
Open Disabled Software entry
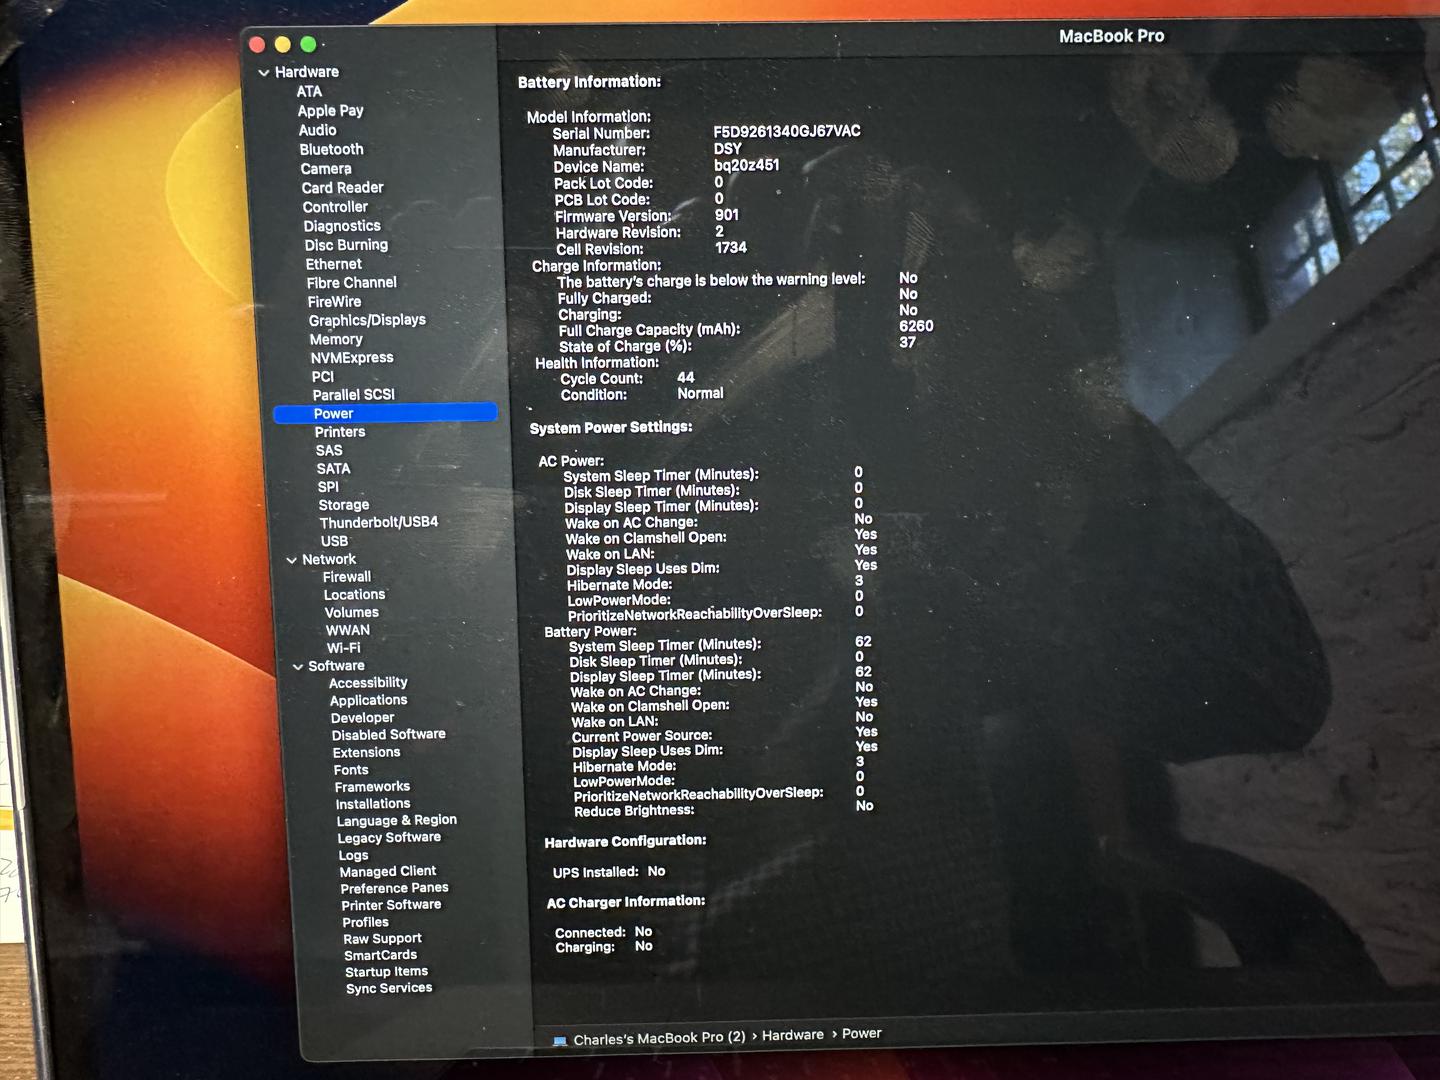389,735
